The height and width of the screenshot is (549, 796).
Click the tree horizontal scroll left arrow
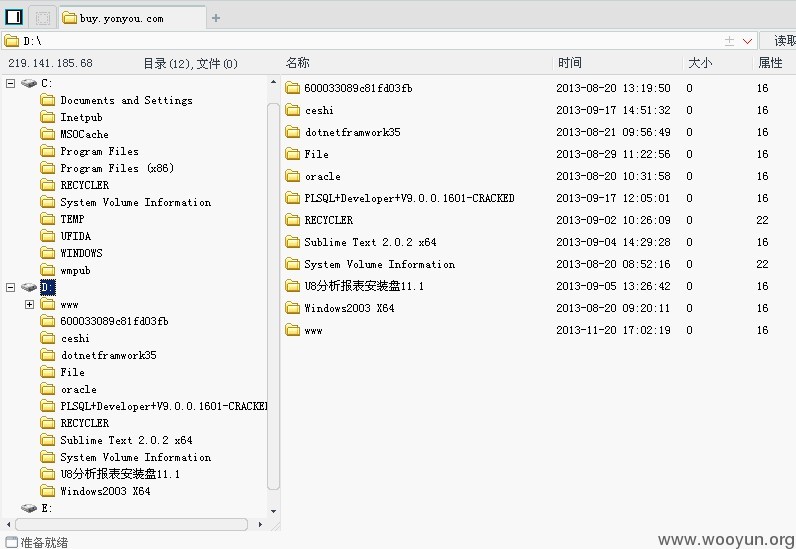(8, 524)
